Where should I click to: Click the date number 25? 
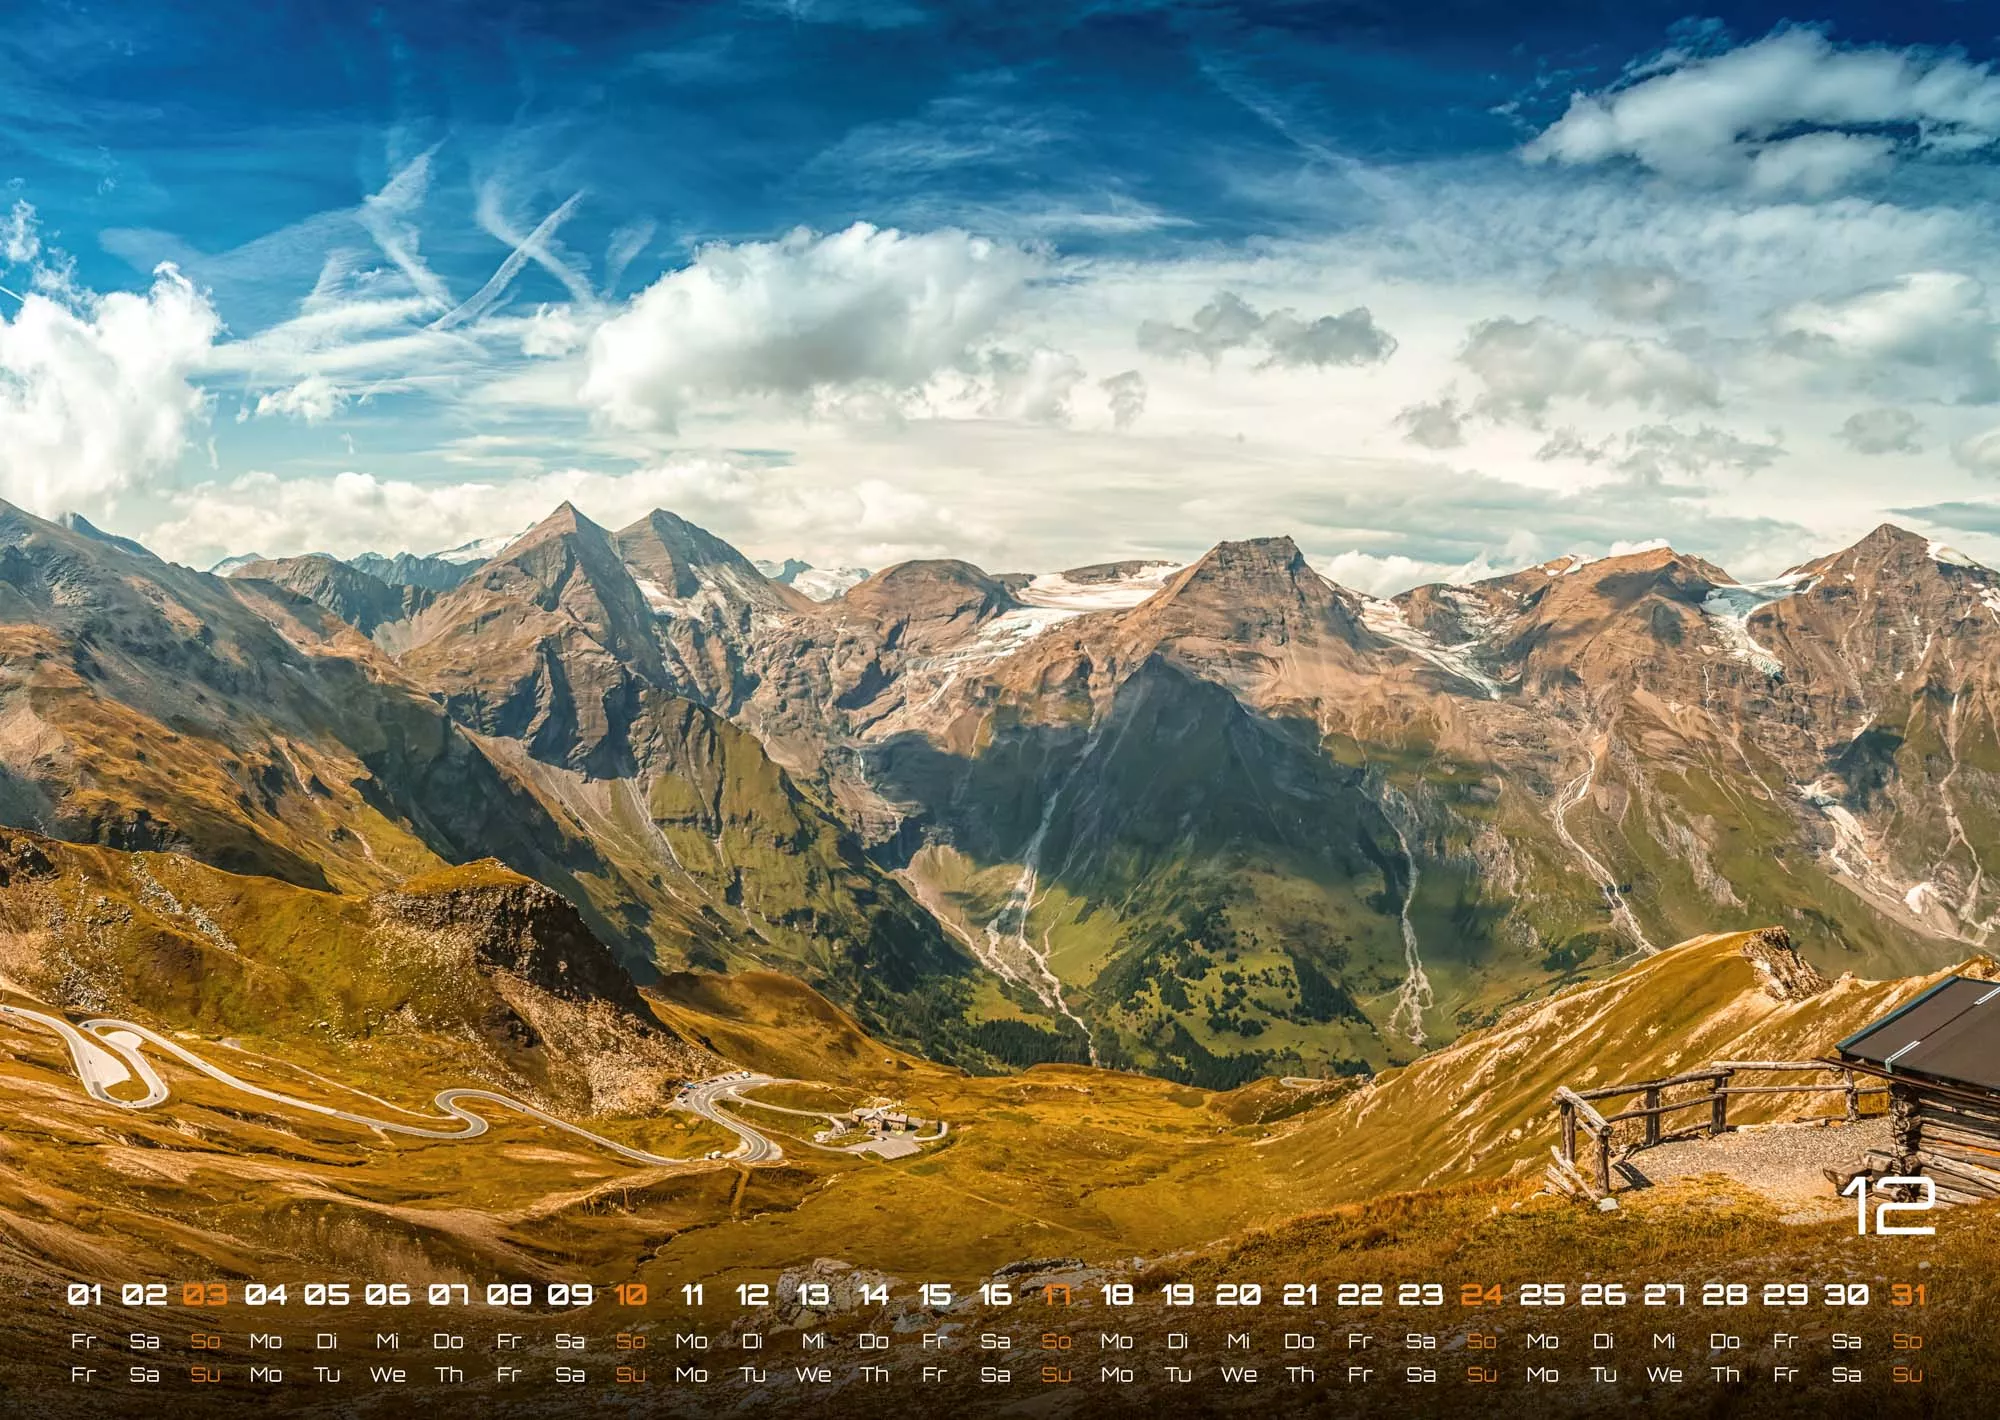(x=1542, y=1295)
